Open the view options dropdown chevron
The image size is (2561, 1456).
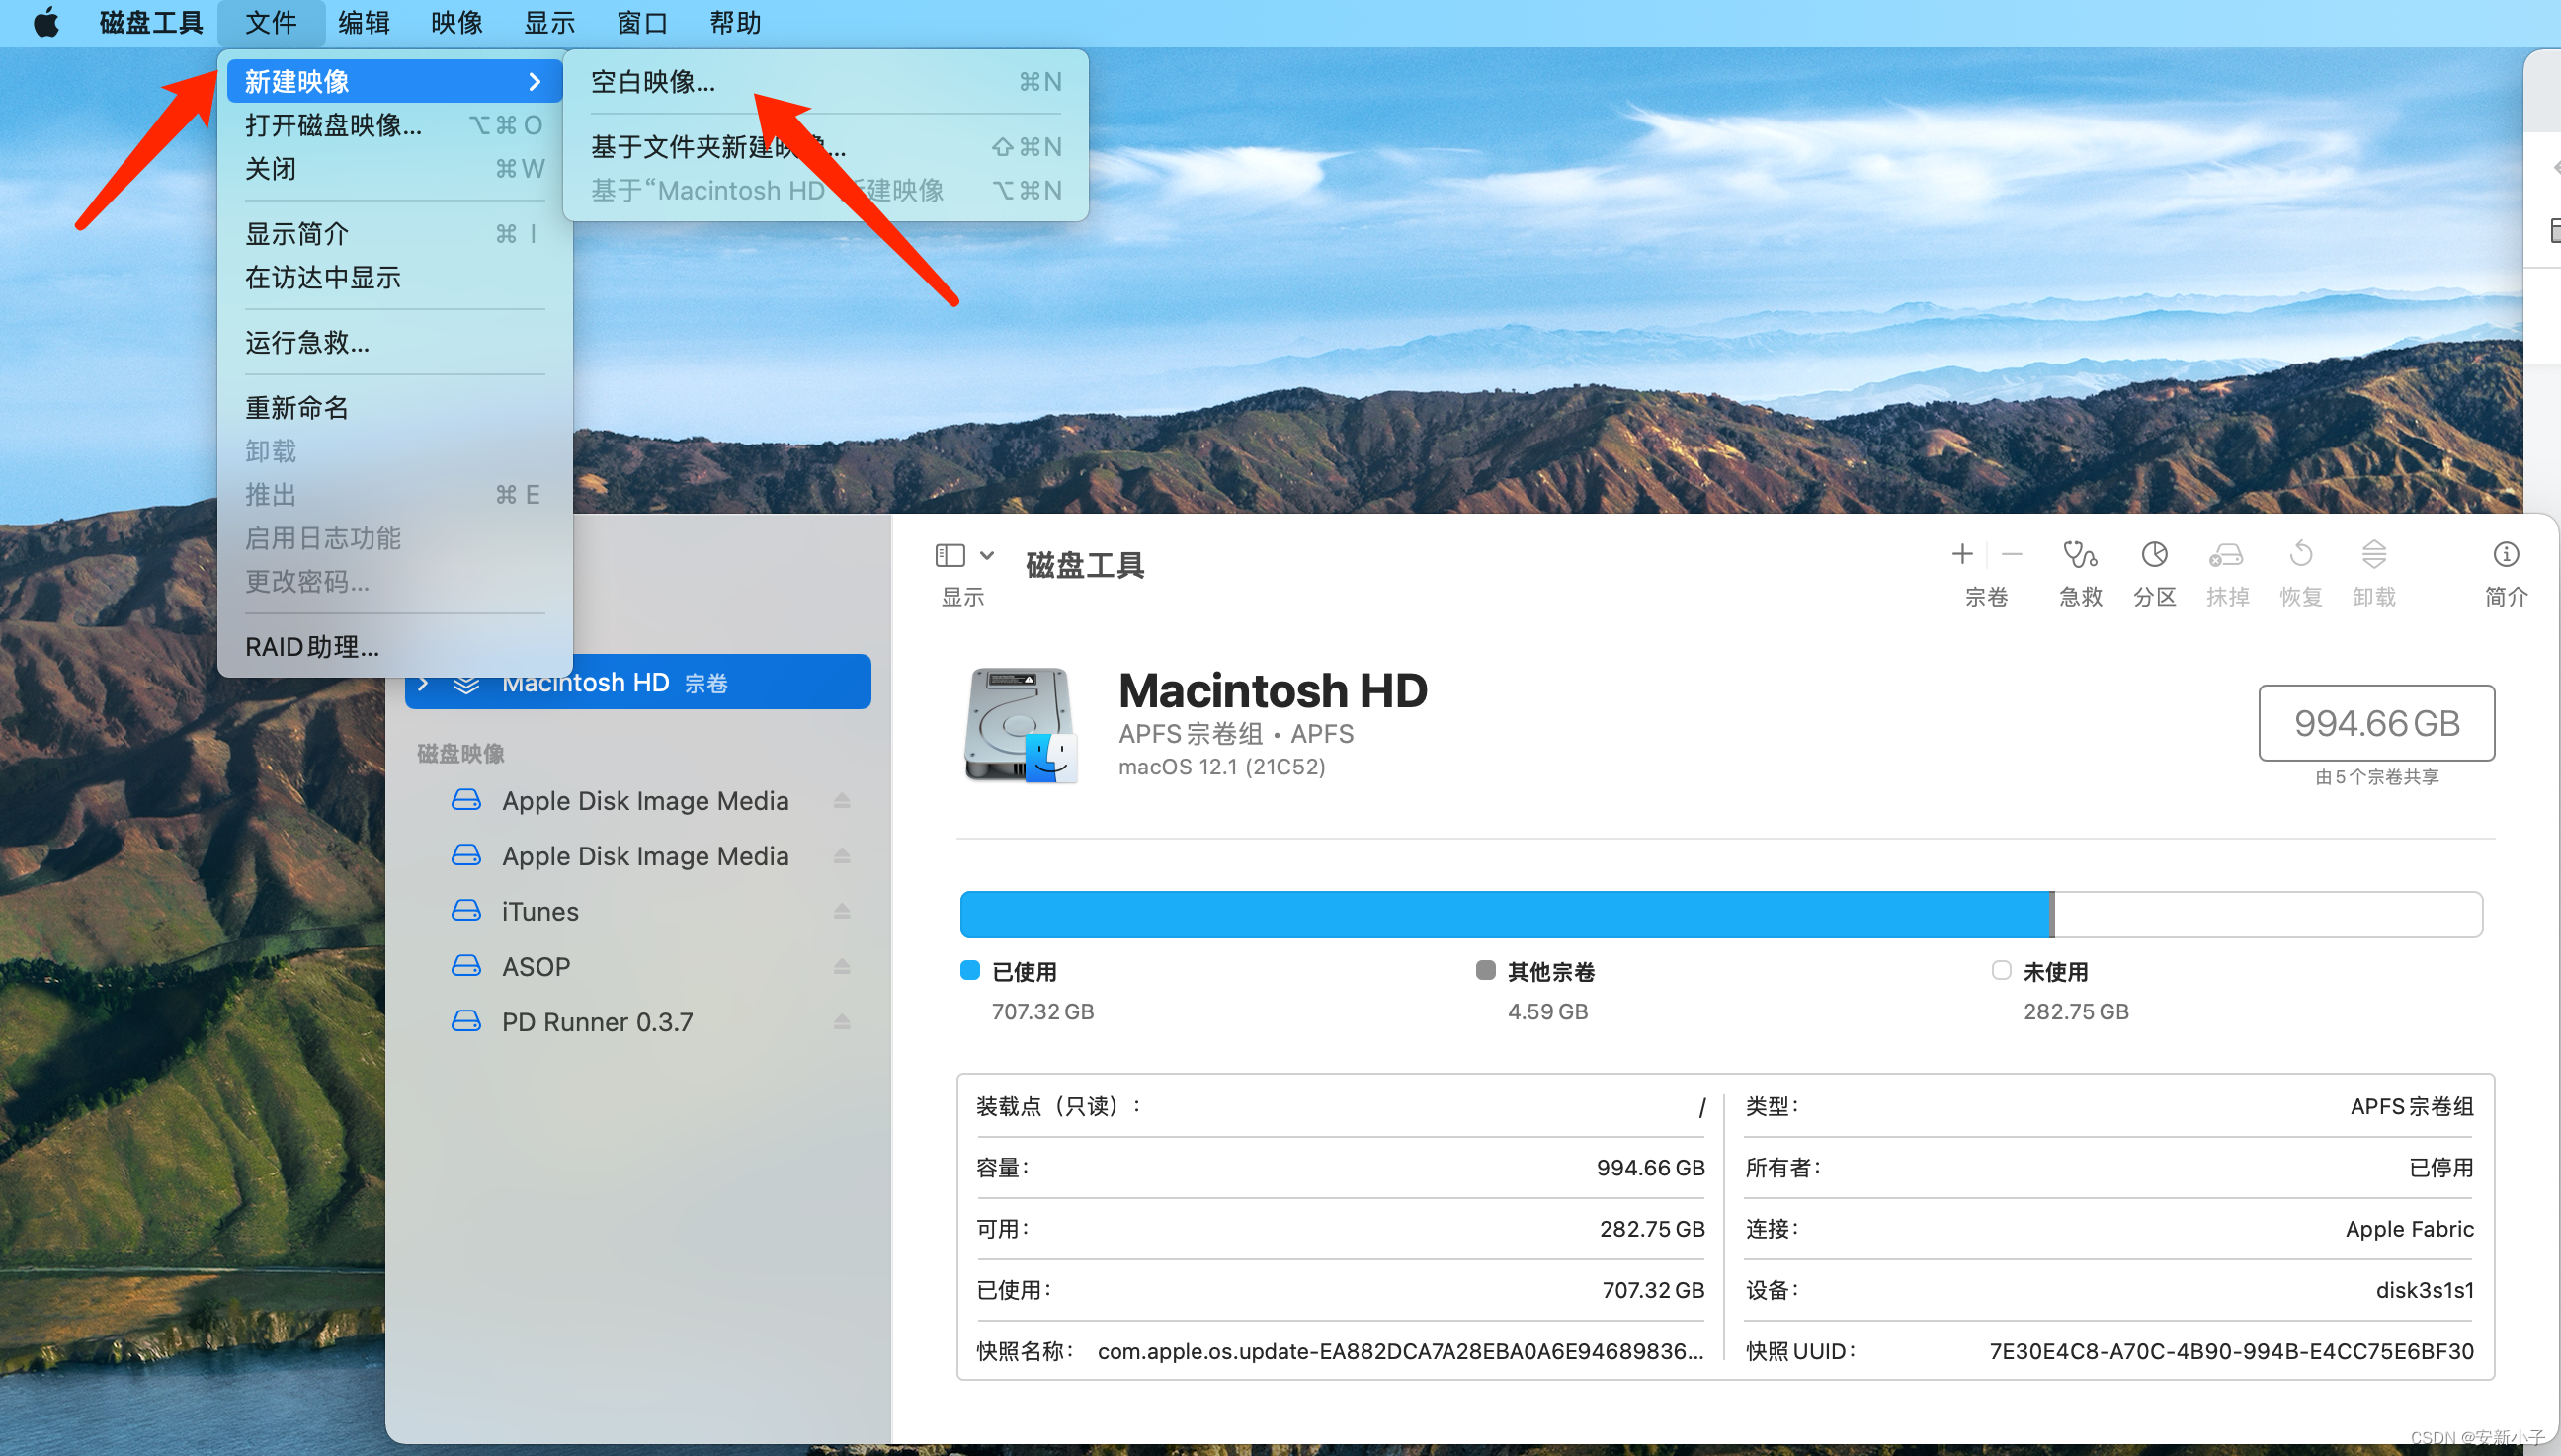(987, 555)
